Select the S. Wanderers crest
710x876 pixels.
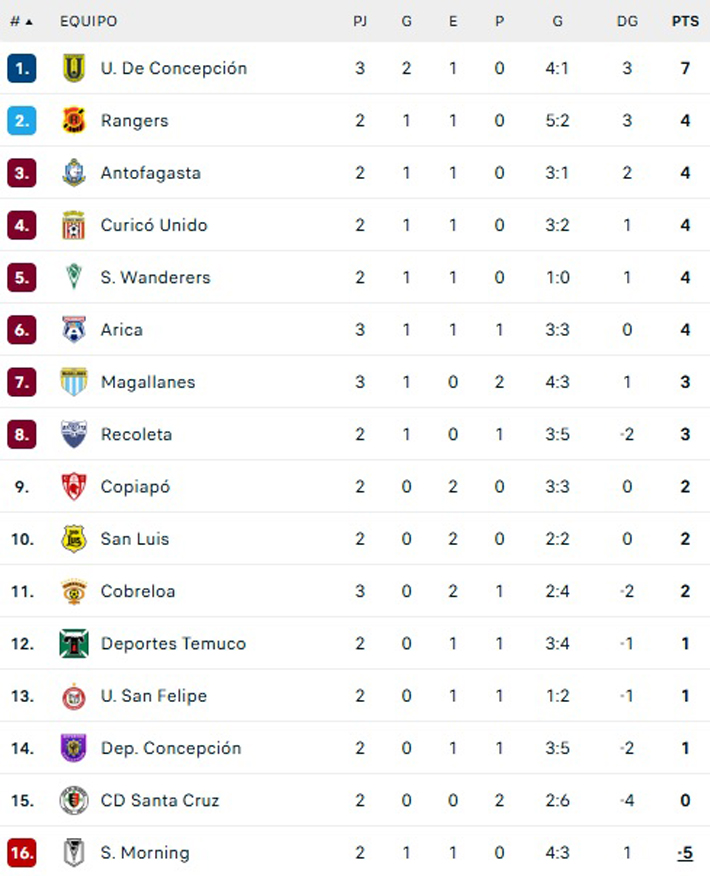point(74,277)
